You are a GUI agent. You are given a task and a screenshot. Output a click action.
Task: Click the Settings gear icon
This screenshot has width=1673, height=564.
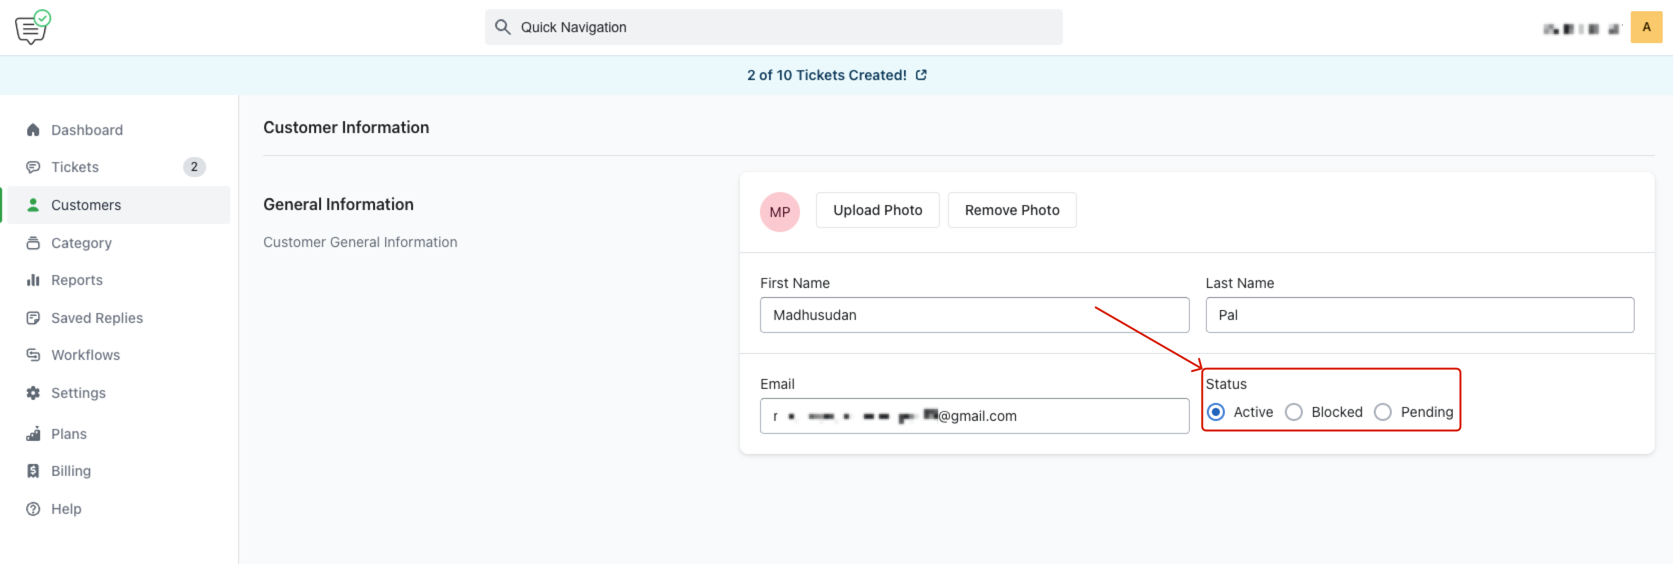[33, 393]
